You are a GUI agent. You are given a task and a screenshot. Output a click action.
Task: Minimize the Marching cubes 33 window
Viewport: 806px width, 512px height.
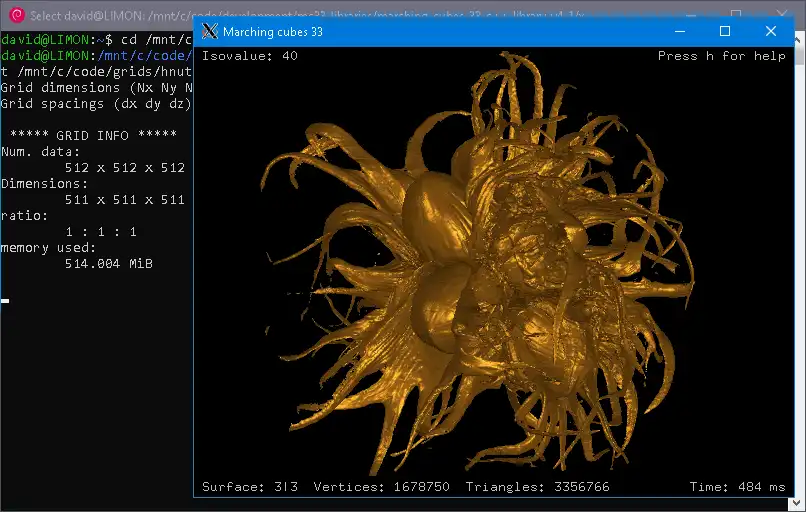pyautogui.click(x=679, y=31)
